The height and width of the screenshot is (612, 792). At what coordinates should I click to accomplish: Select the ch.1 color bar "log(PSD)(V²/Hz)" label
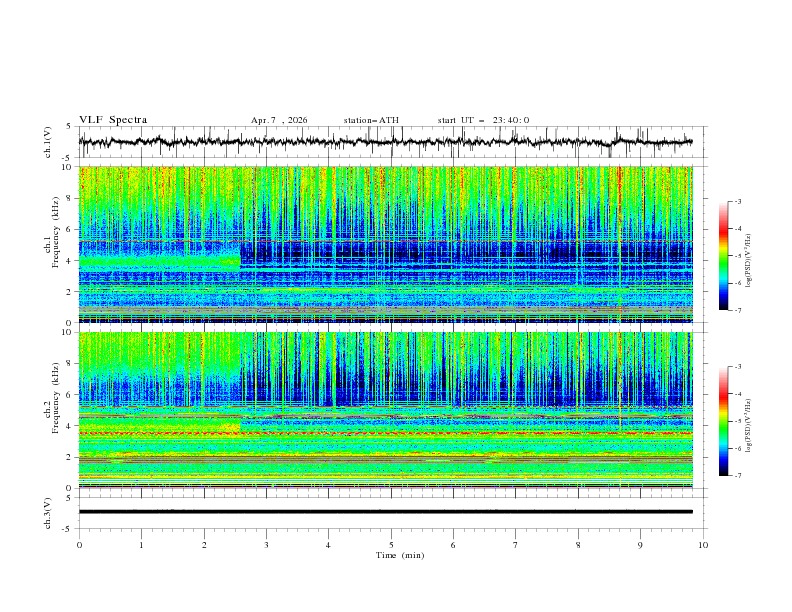click(748, 261)
